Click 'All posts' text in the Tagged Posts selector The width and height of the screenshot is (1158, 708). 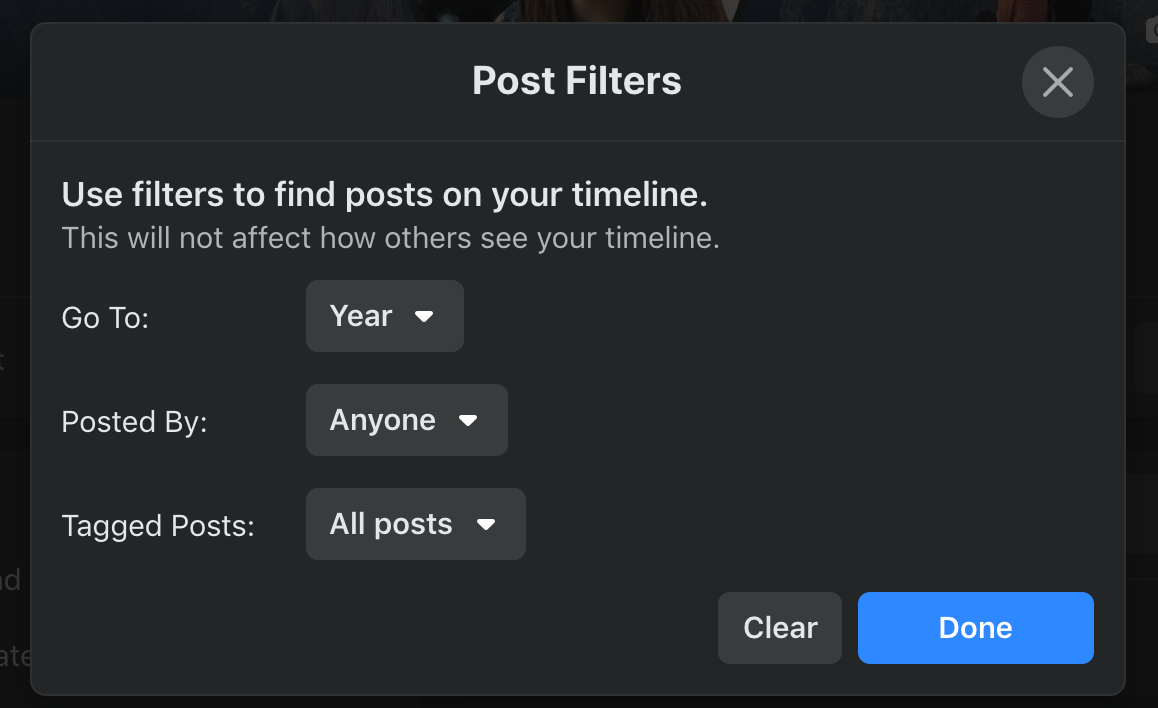(391, 524)
